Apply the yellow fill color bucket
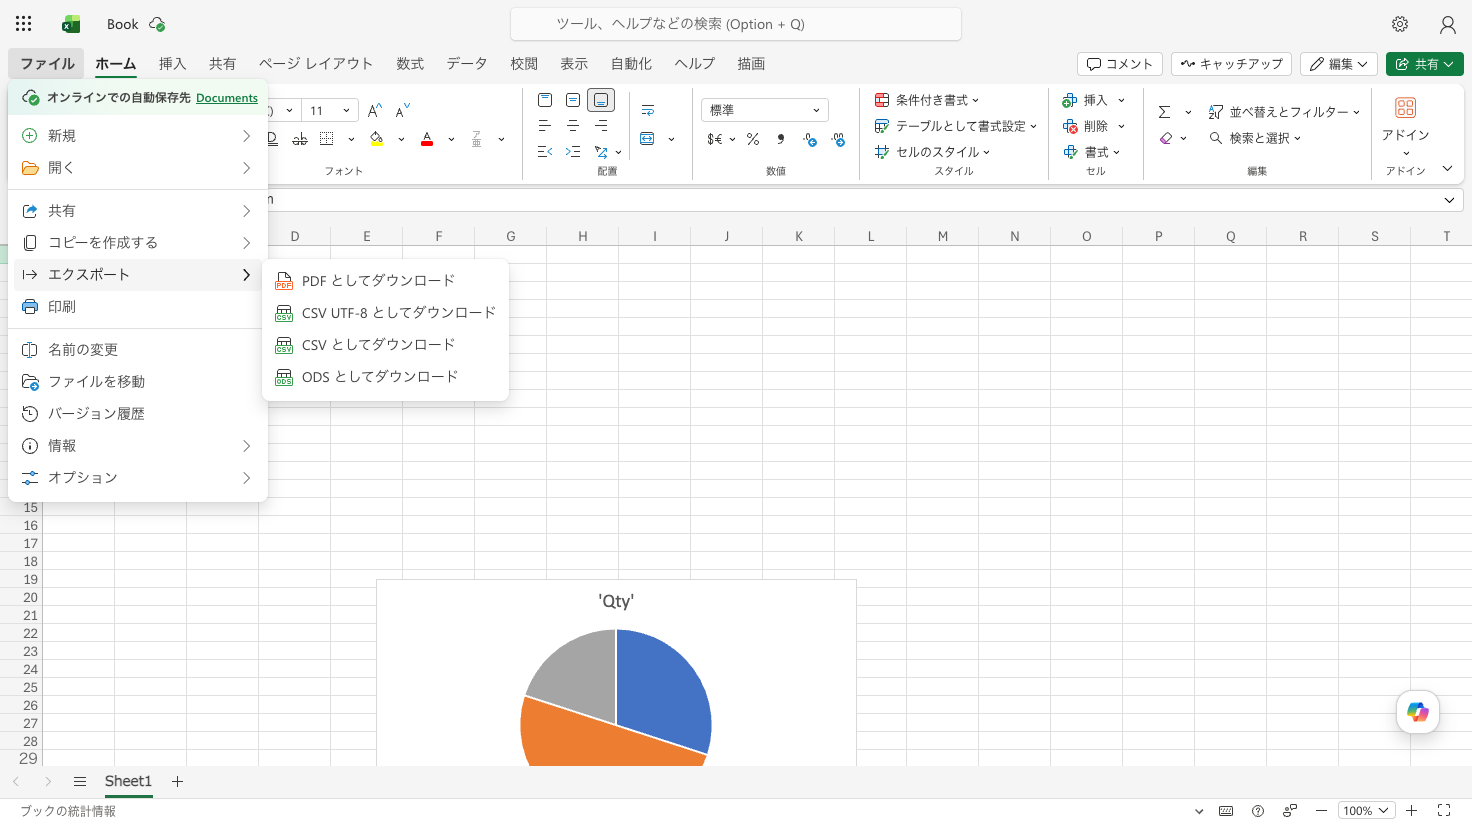Image resolution: width=1472 pixels, height=821 pixels. 377,139
